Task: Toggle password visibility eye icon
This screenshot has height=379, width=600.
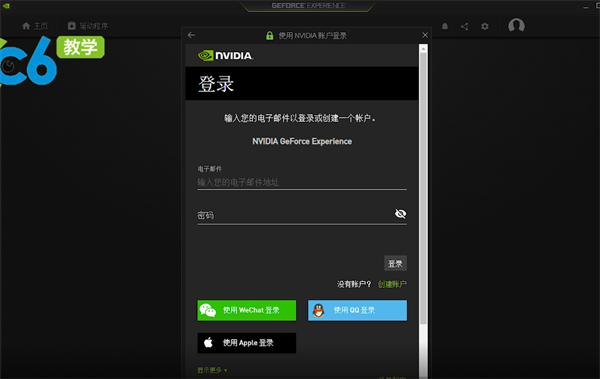Action: click(400, 214)
